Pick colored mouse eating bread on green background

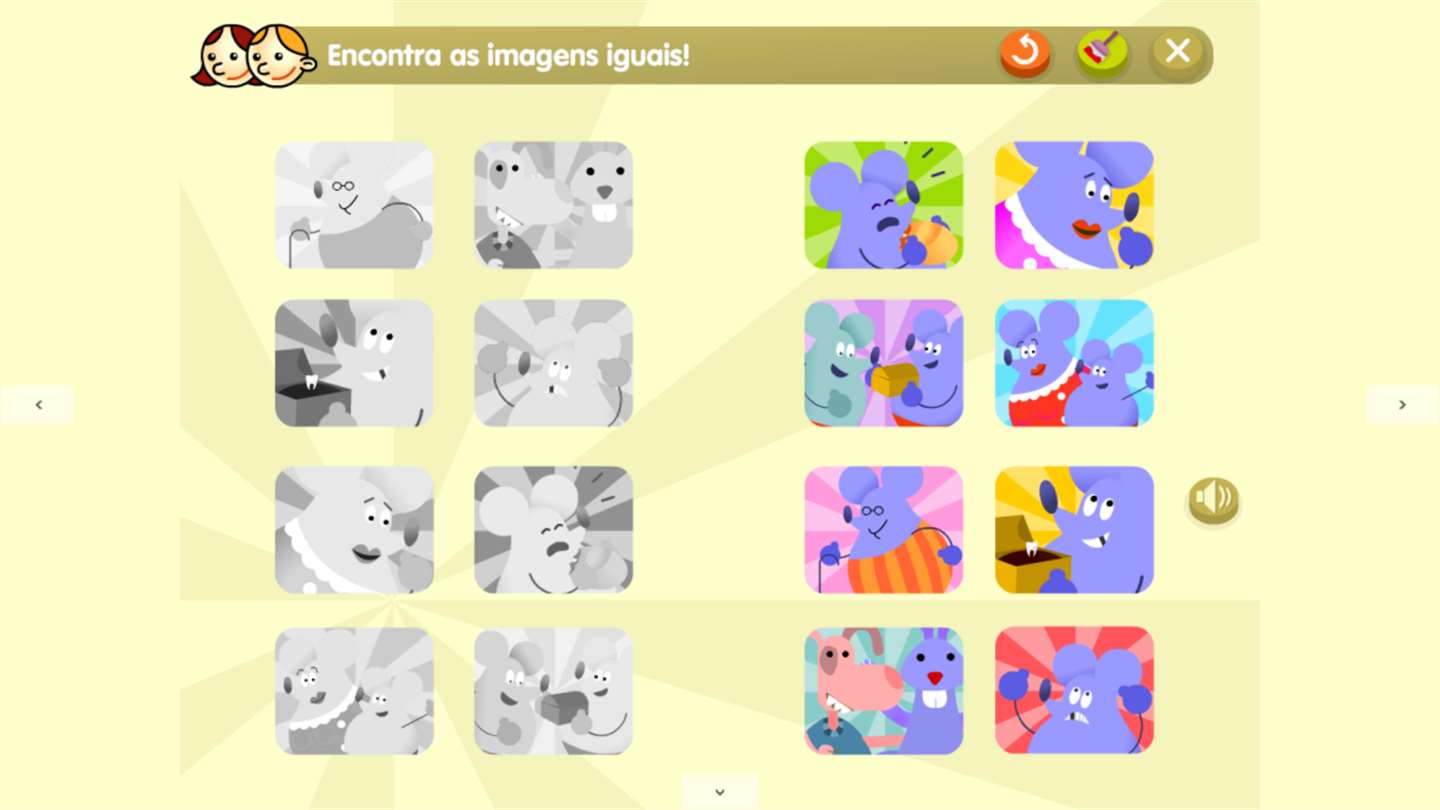click(x=884, y=205)
